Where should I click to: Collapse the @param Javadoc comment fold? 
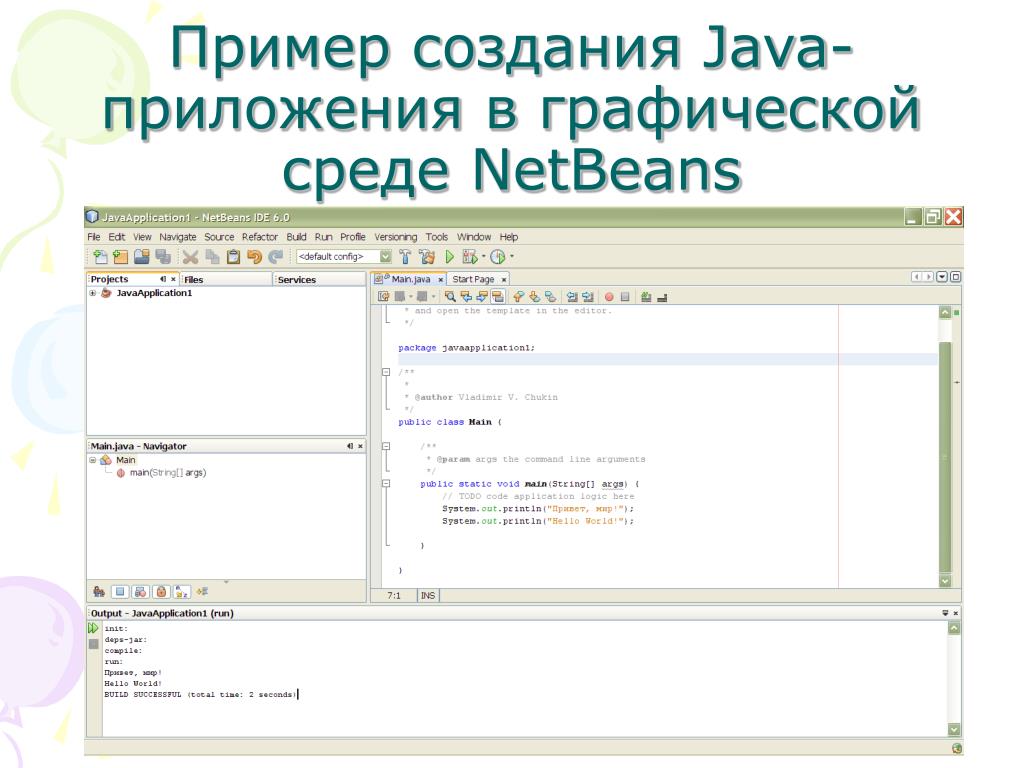386,447
